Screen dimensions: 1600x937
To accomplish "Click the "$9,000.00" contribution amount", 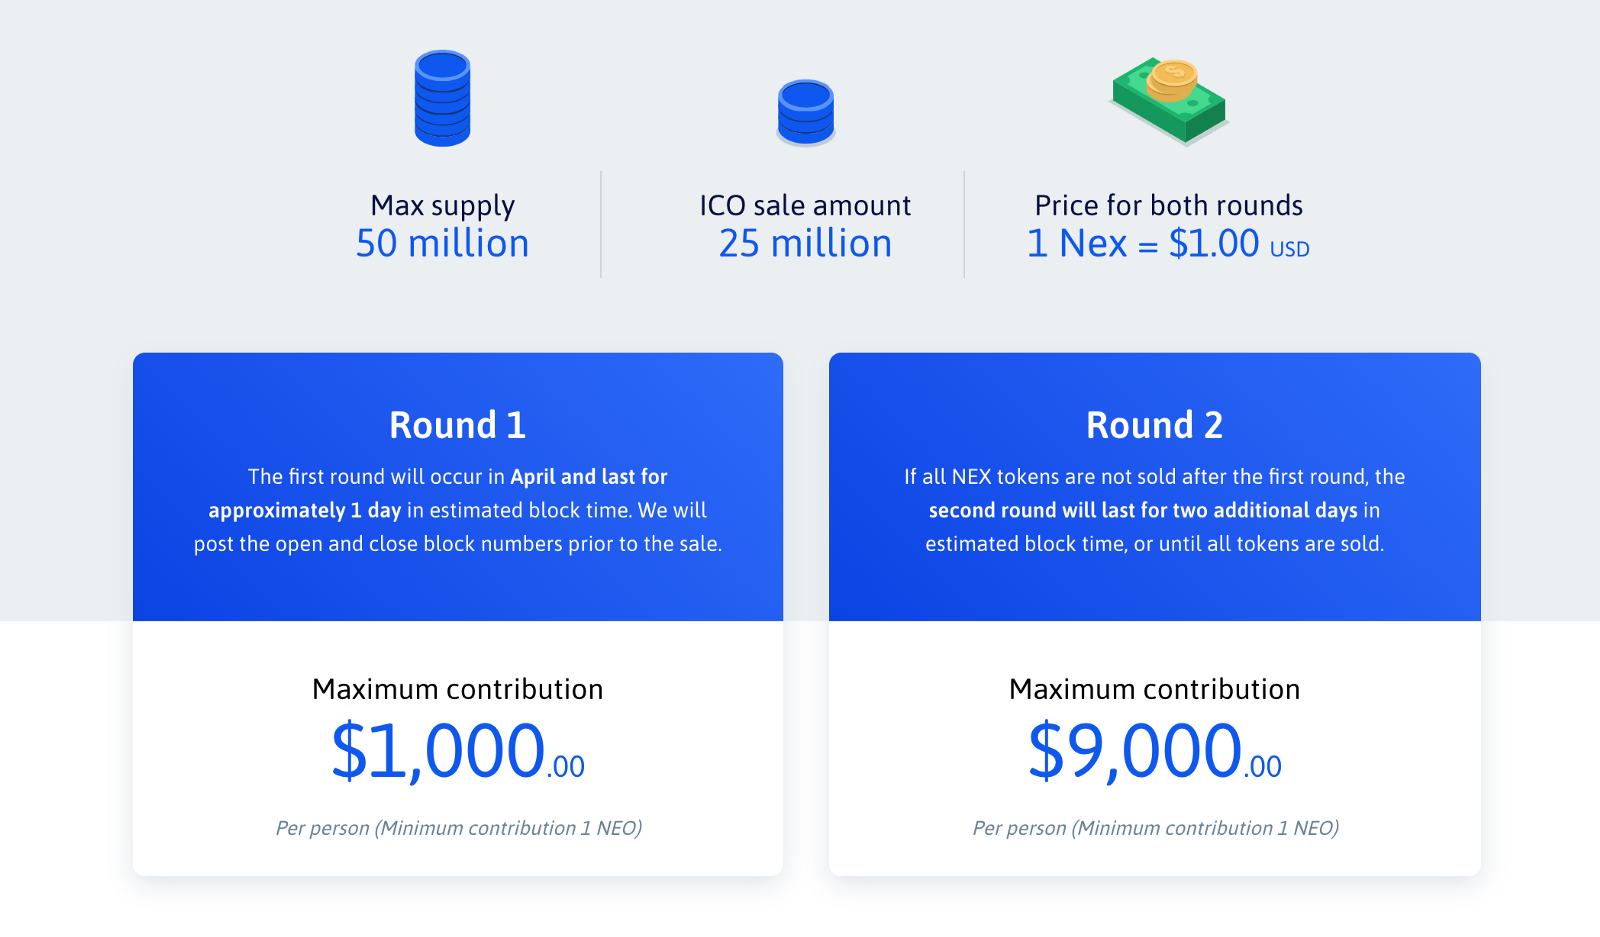I will [1154, 752].
